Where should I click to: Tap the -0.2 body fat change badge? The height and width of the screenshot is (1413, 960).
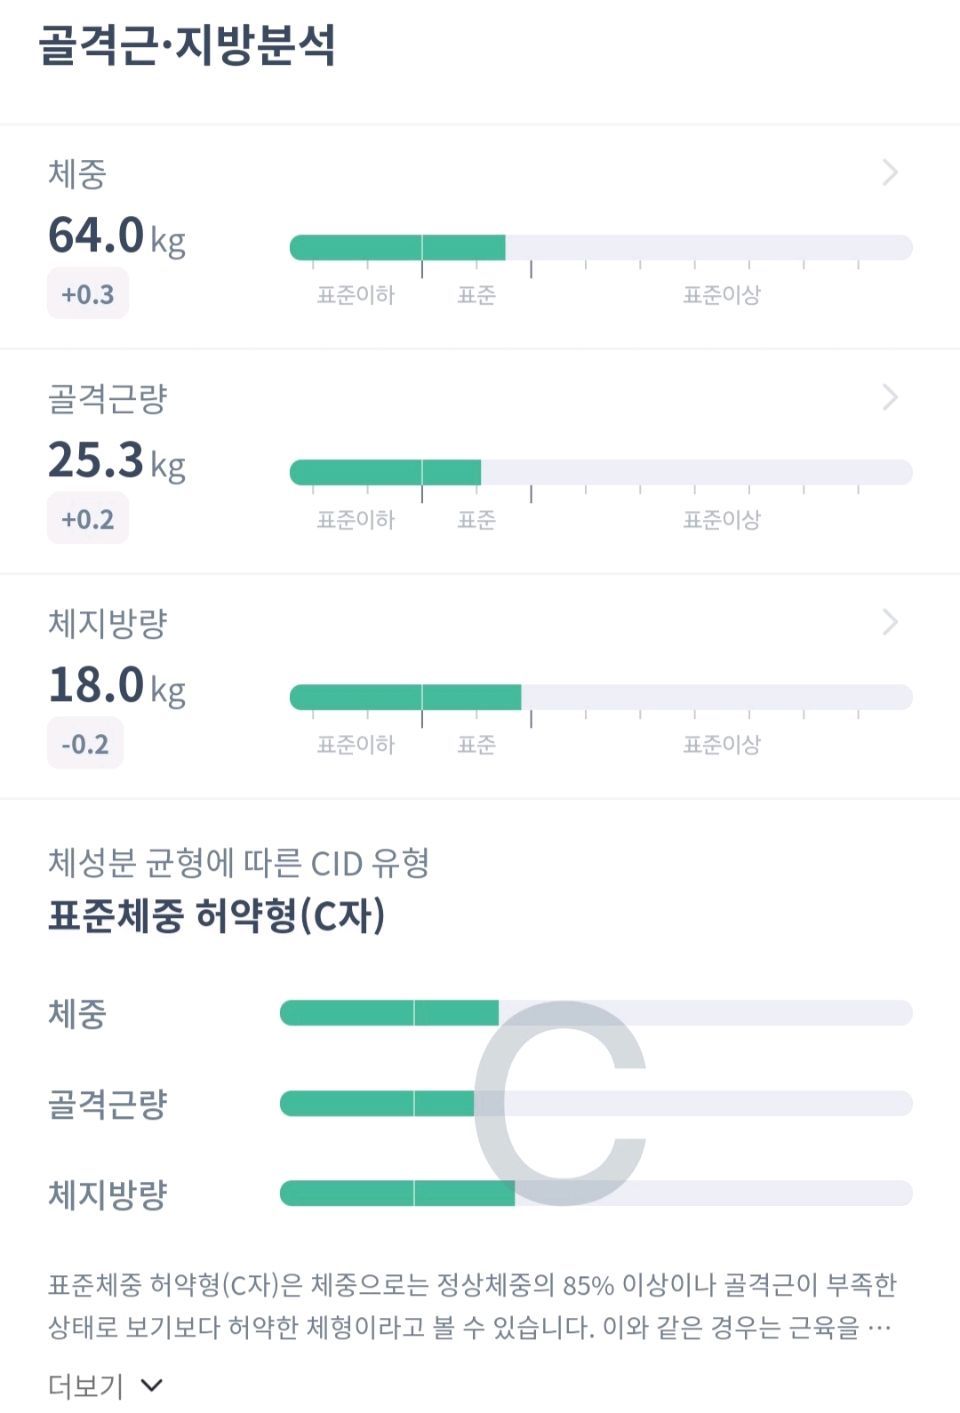(85, 744)
